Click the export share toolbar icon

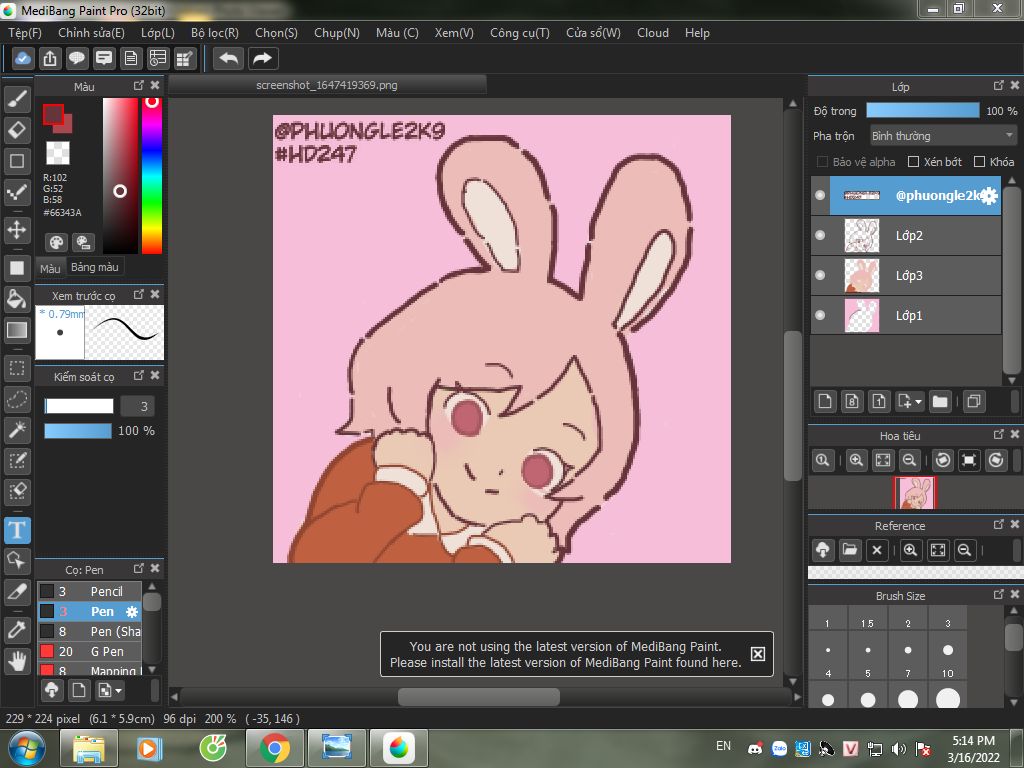[x=50, y=58]
